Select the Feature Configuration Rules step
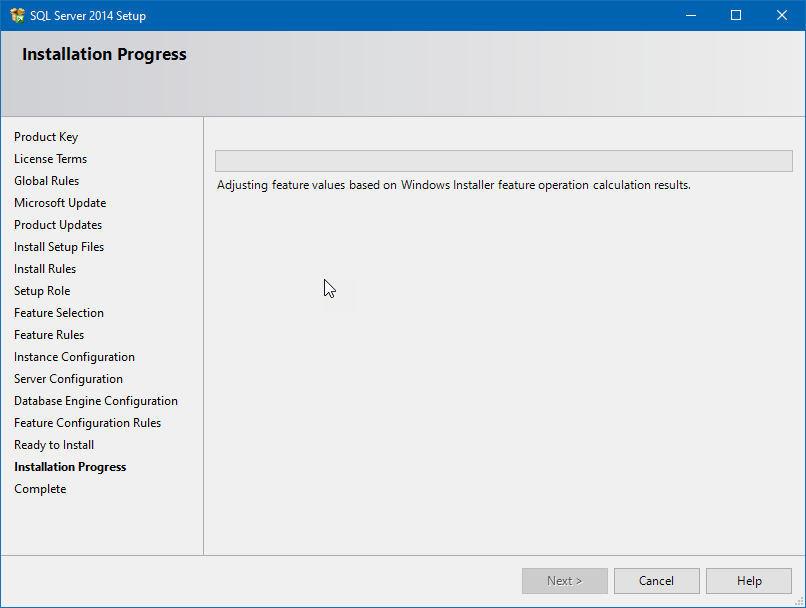This screenshot has height=608, width=806. [87, 423]
